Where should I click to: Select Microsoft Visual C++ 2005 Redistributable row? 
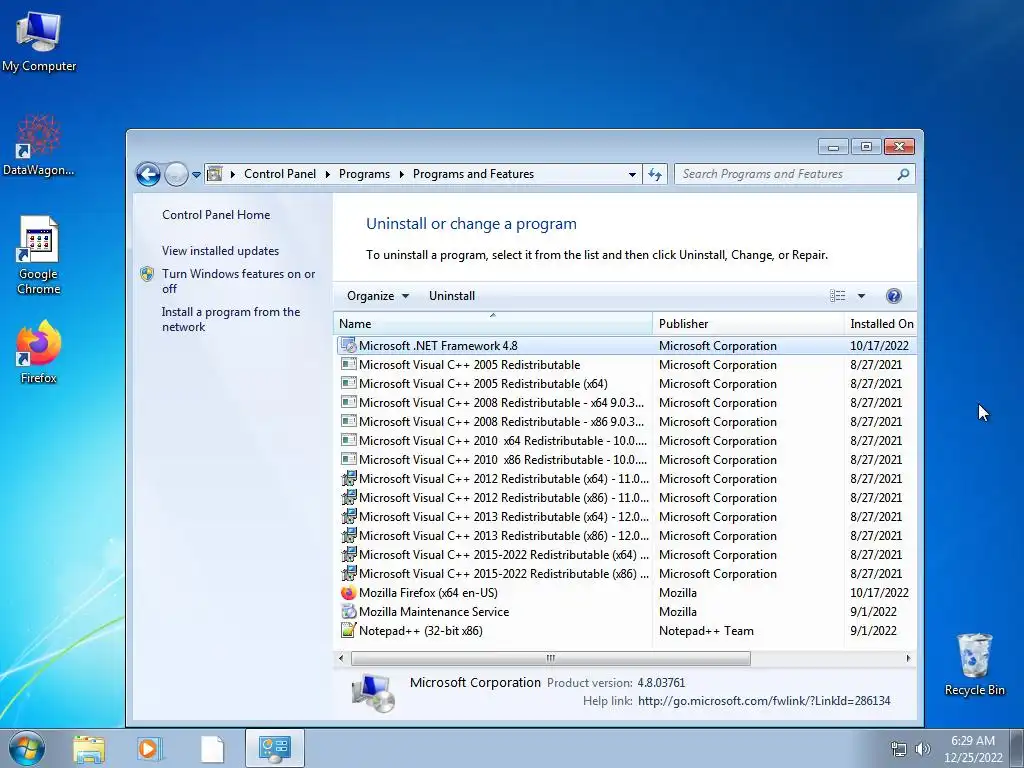(x=625, y=364)
